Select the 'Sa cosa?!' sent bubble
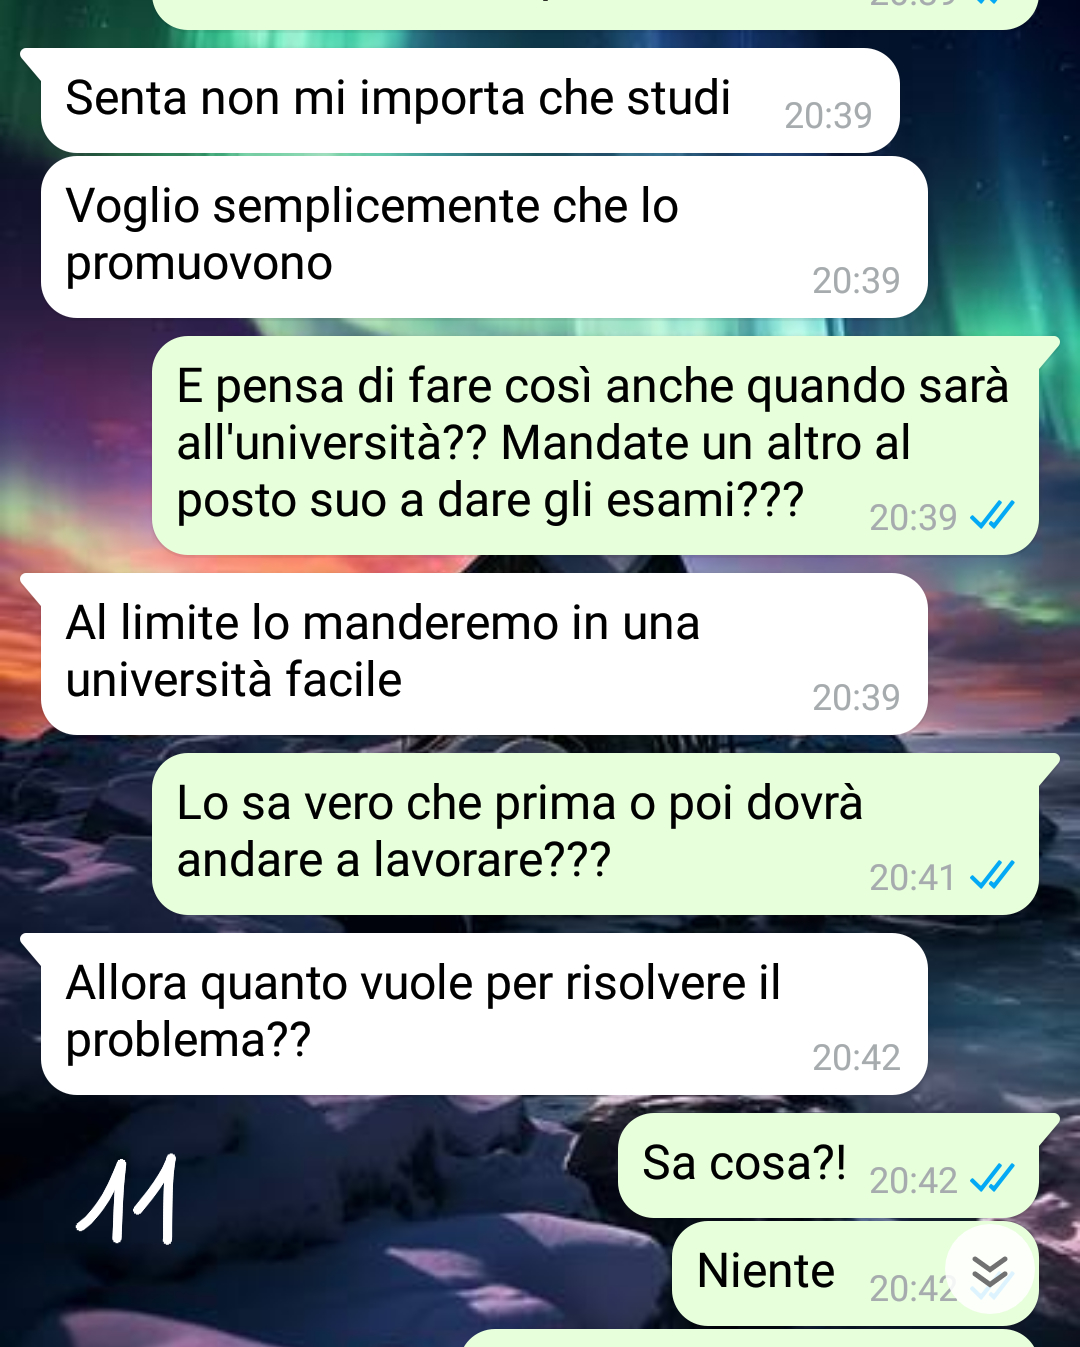 [829, 1165]
